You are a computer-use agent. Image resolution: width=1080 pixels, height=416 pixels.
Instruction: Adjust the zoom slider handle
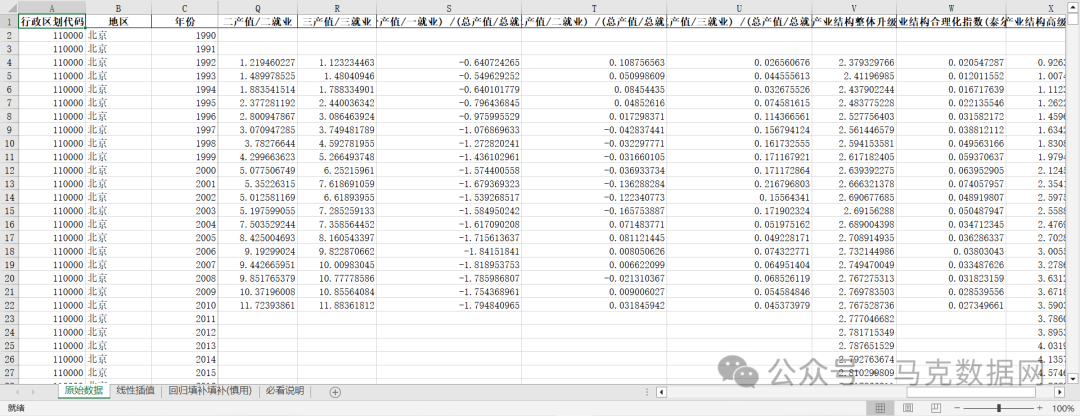(x=999, y=408)
